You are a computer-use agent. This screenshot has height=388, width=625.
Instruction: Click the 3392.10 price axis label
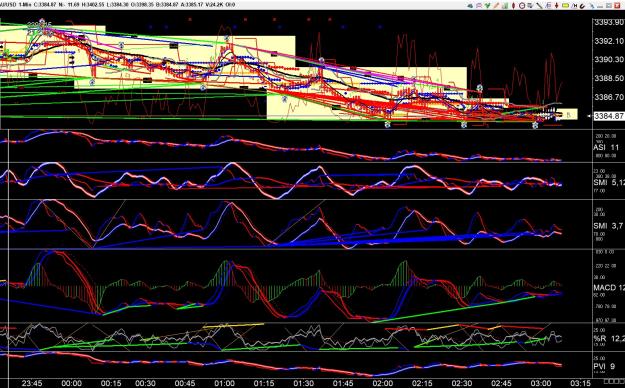click(x=609, y=41)
